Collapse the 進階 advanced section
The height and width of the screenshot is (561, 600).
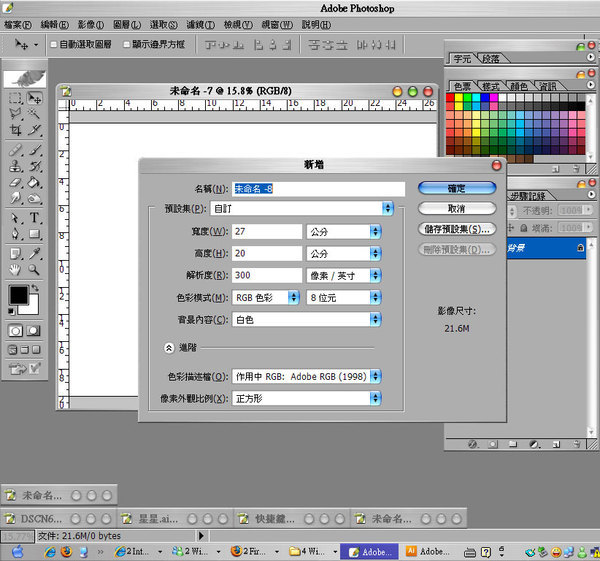pyautogui.click(x=169, y=348)
